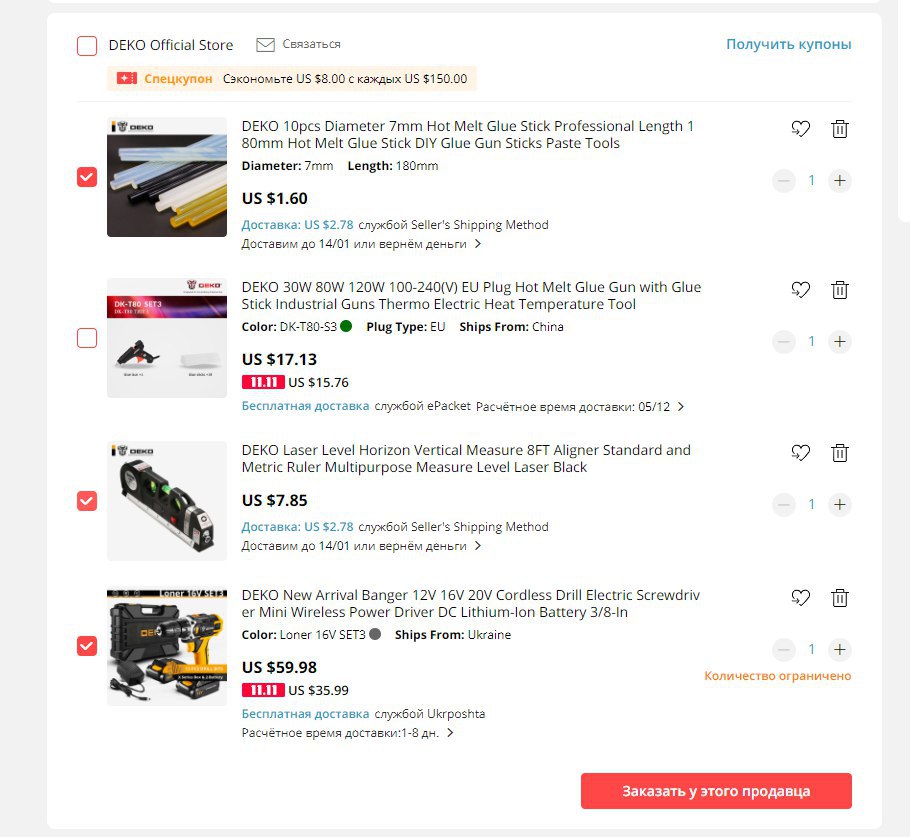The image size is (910, 837).
Task: Remove the laser level with trash icon
Action: pyautogui.click(x=839, y=453)
